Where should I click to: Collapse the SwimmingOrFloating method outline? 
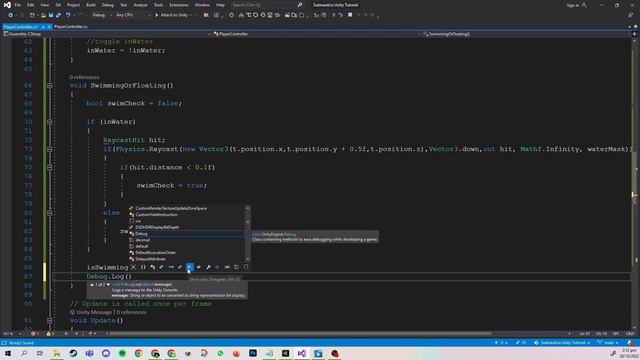click(x=49, y=86)
